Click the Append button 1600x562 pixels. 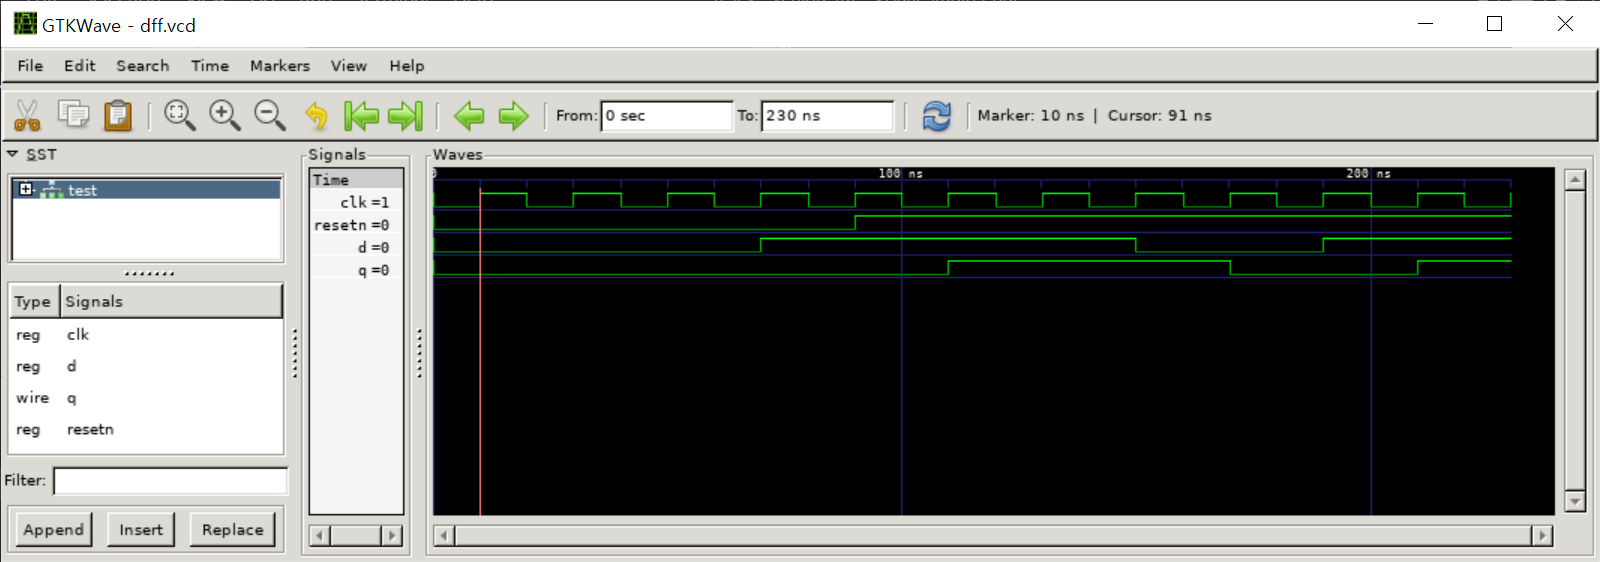click(x=54, y=529)
